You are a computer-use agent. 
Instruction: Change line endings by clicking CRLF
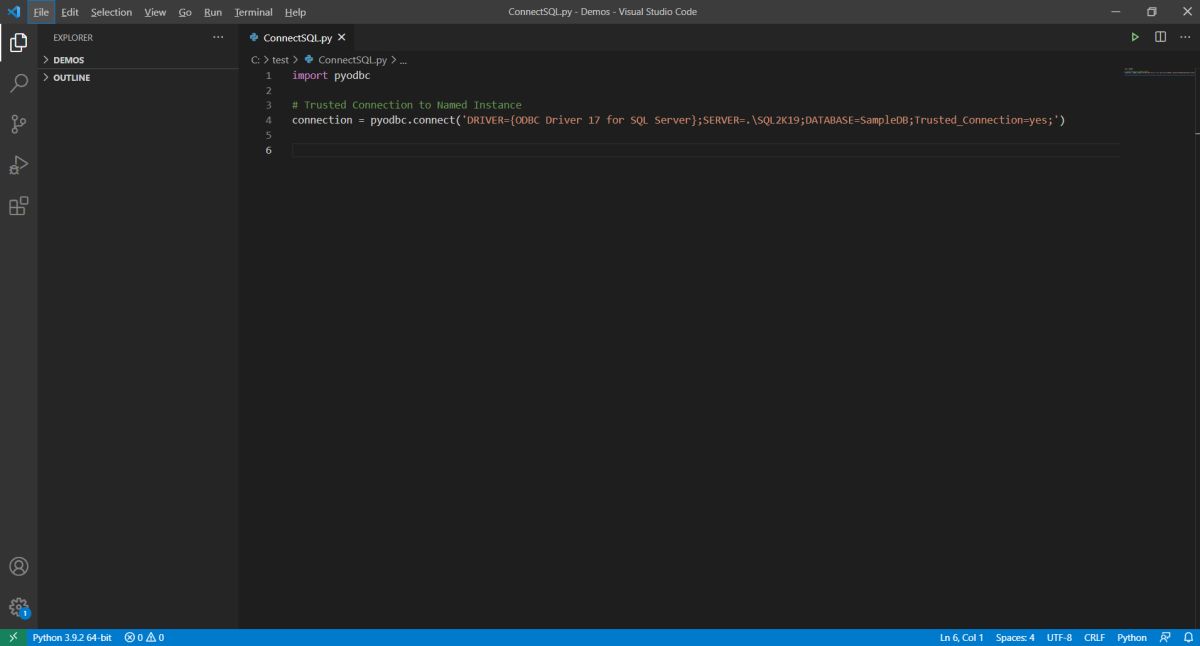1094,637
